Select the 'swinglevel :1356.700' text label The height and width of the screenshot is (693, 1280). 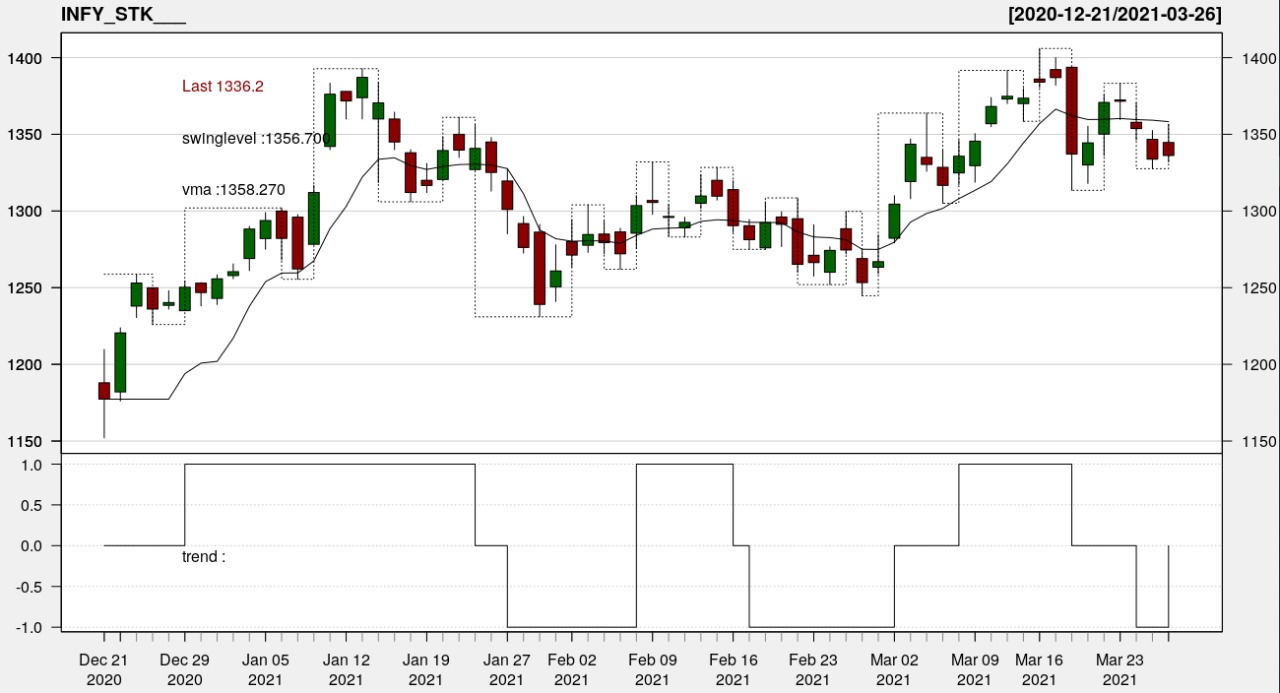pos(252,137)
